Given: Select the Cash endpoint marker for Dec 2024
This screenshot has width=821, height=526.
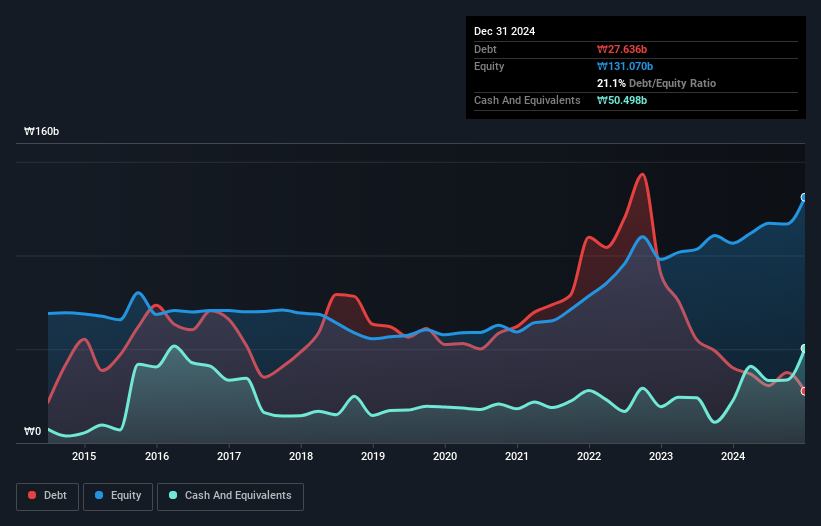Looking at the screenshot, I should click(804, 349).
